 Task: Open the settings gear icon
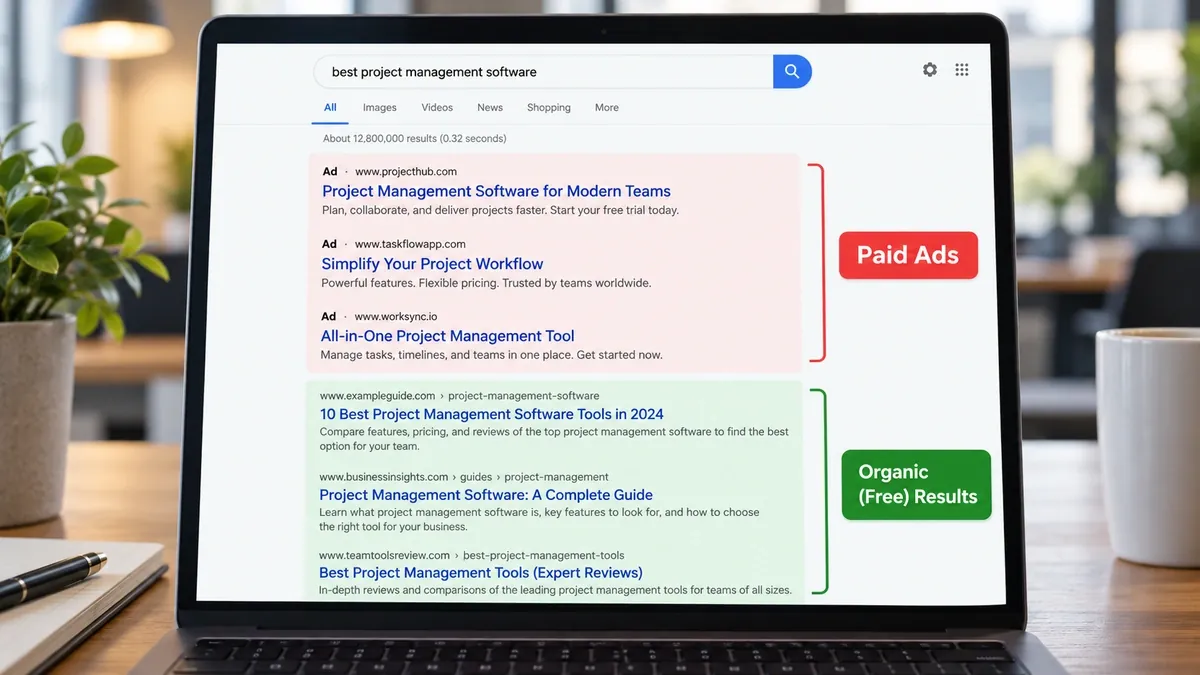(x=930, y=70)
